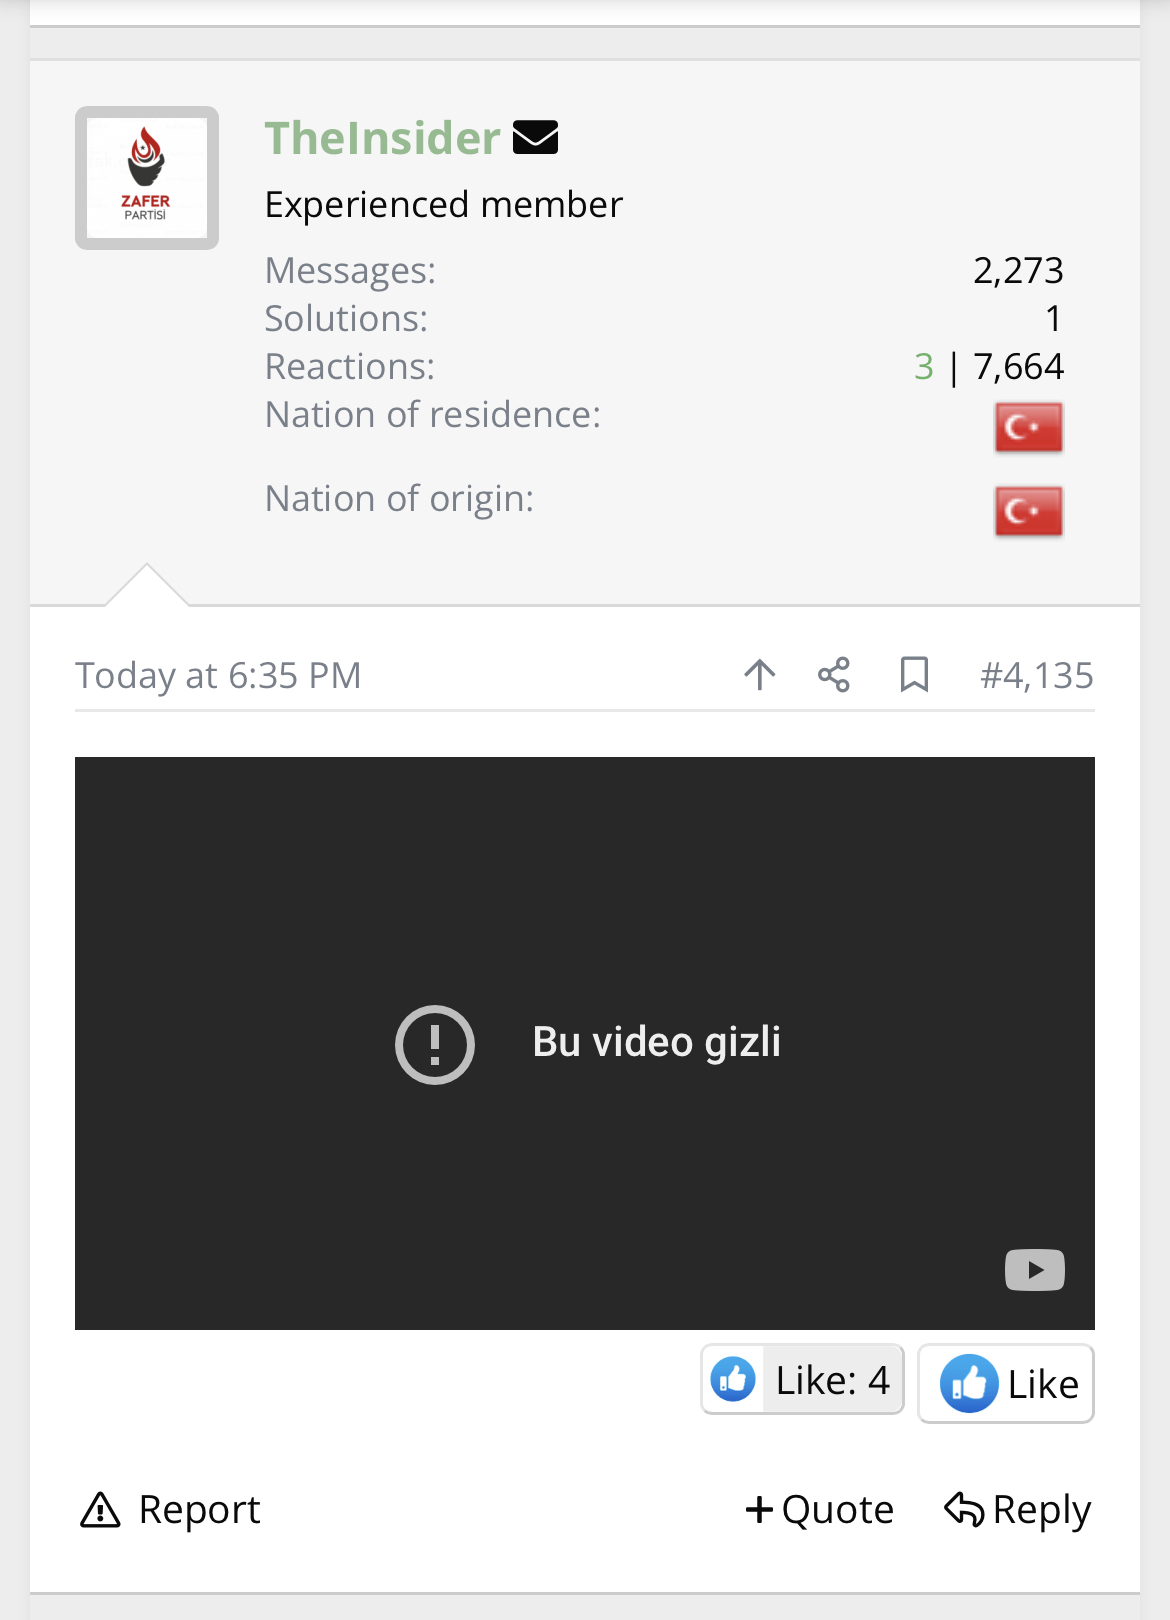This screenshot has width=1170, height=1620.
Task: Click the exclamation warning icon in video
Action: click(435, 1044)
